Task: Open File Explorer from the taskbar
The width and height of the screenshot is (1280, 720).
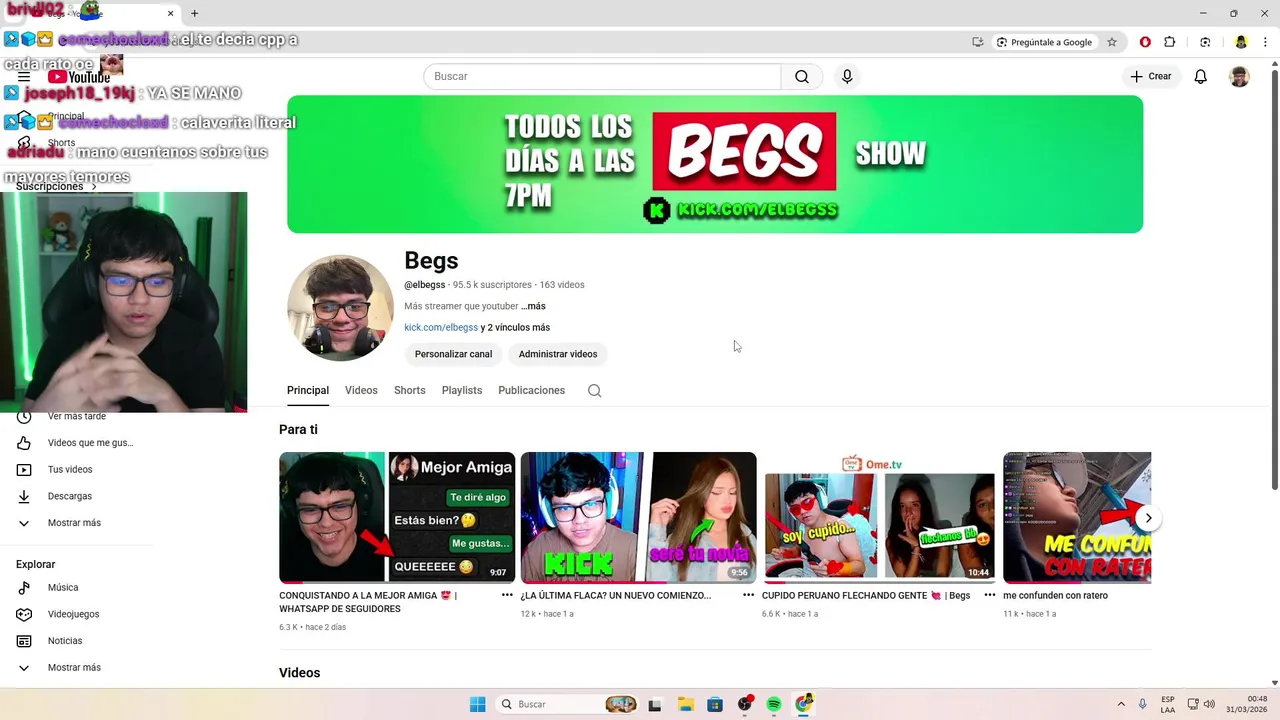Action: [685, 704]
